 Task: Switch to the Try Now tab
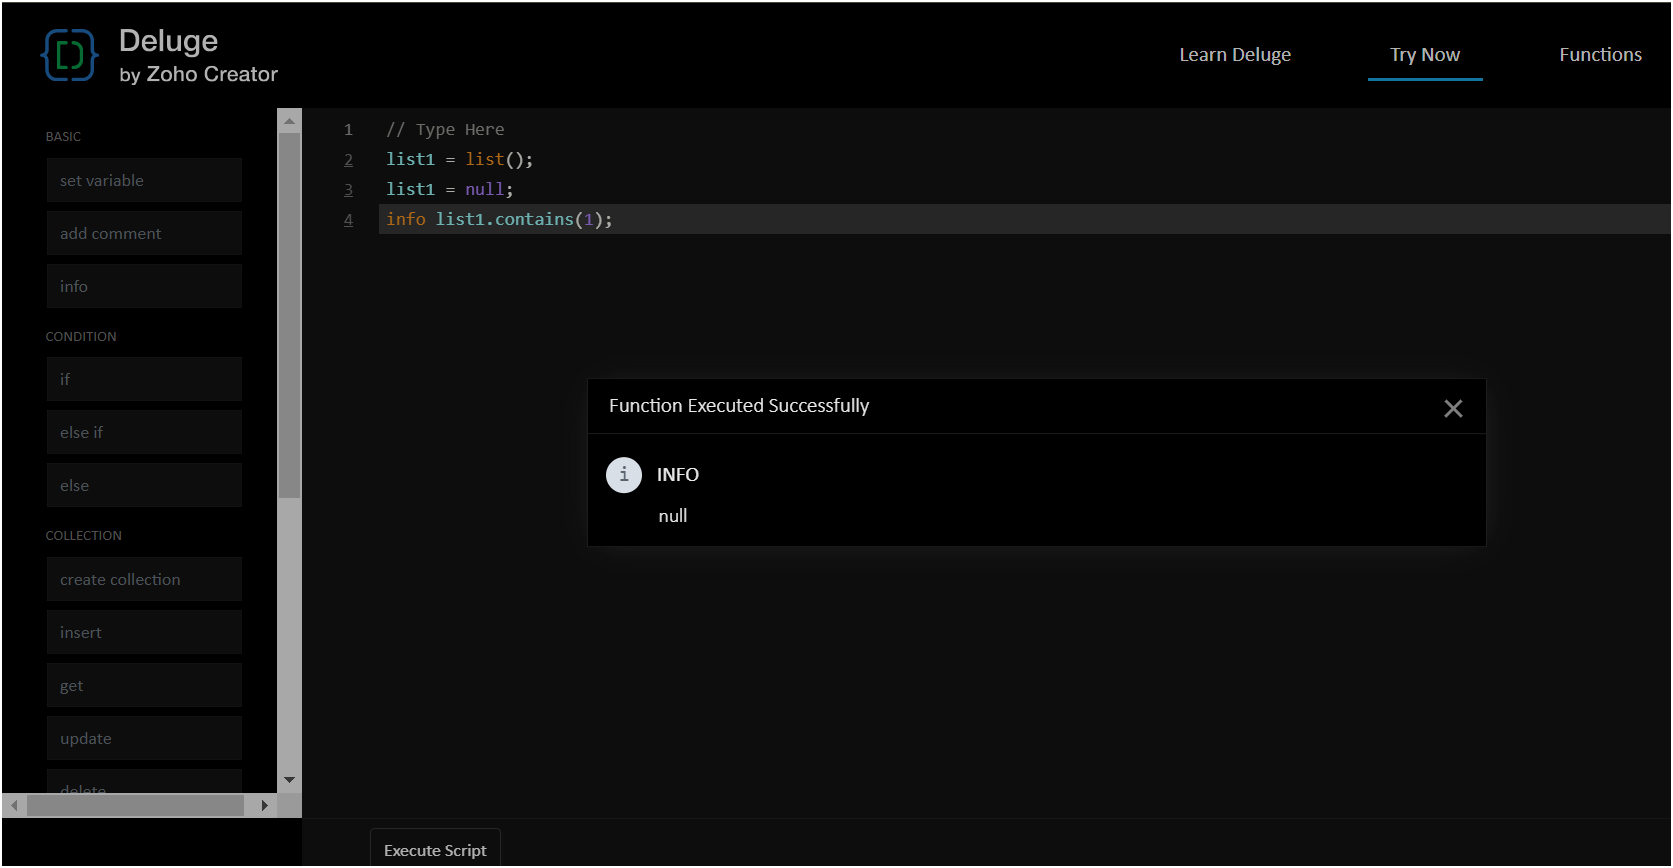click(1425, 55)
